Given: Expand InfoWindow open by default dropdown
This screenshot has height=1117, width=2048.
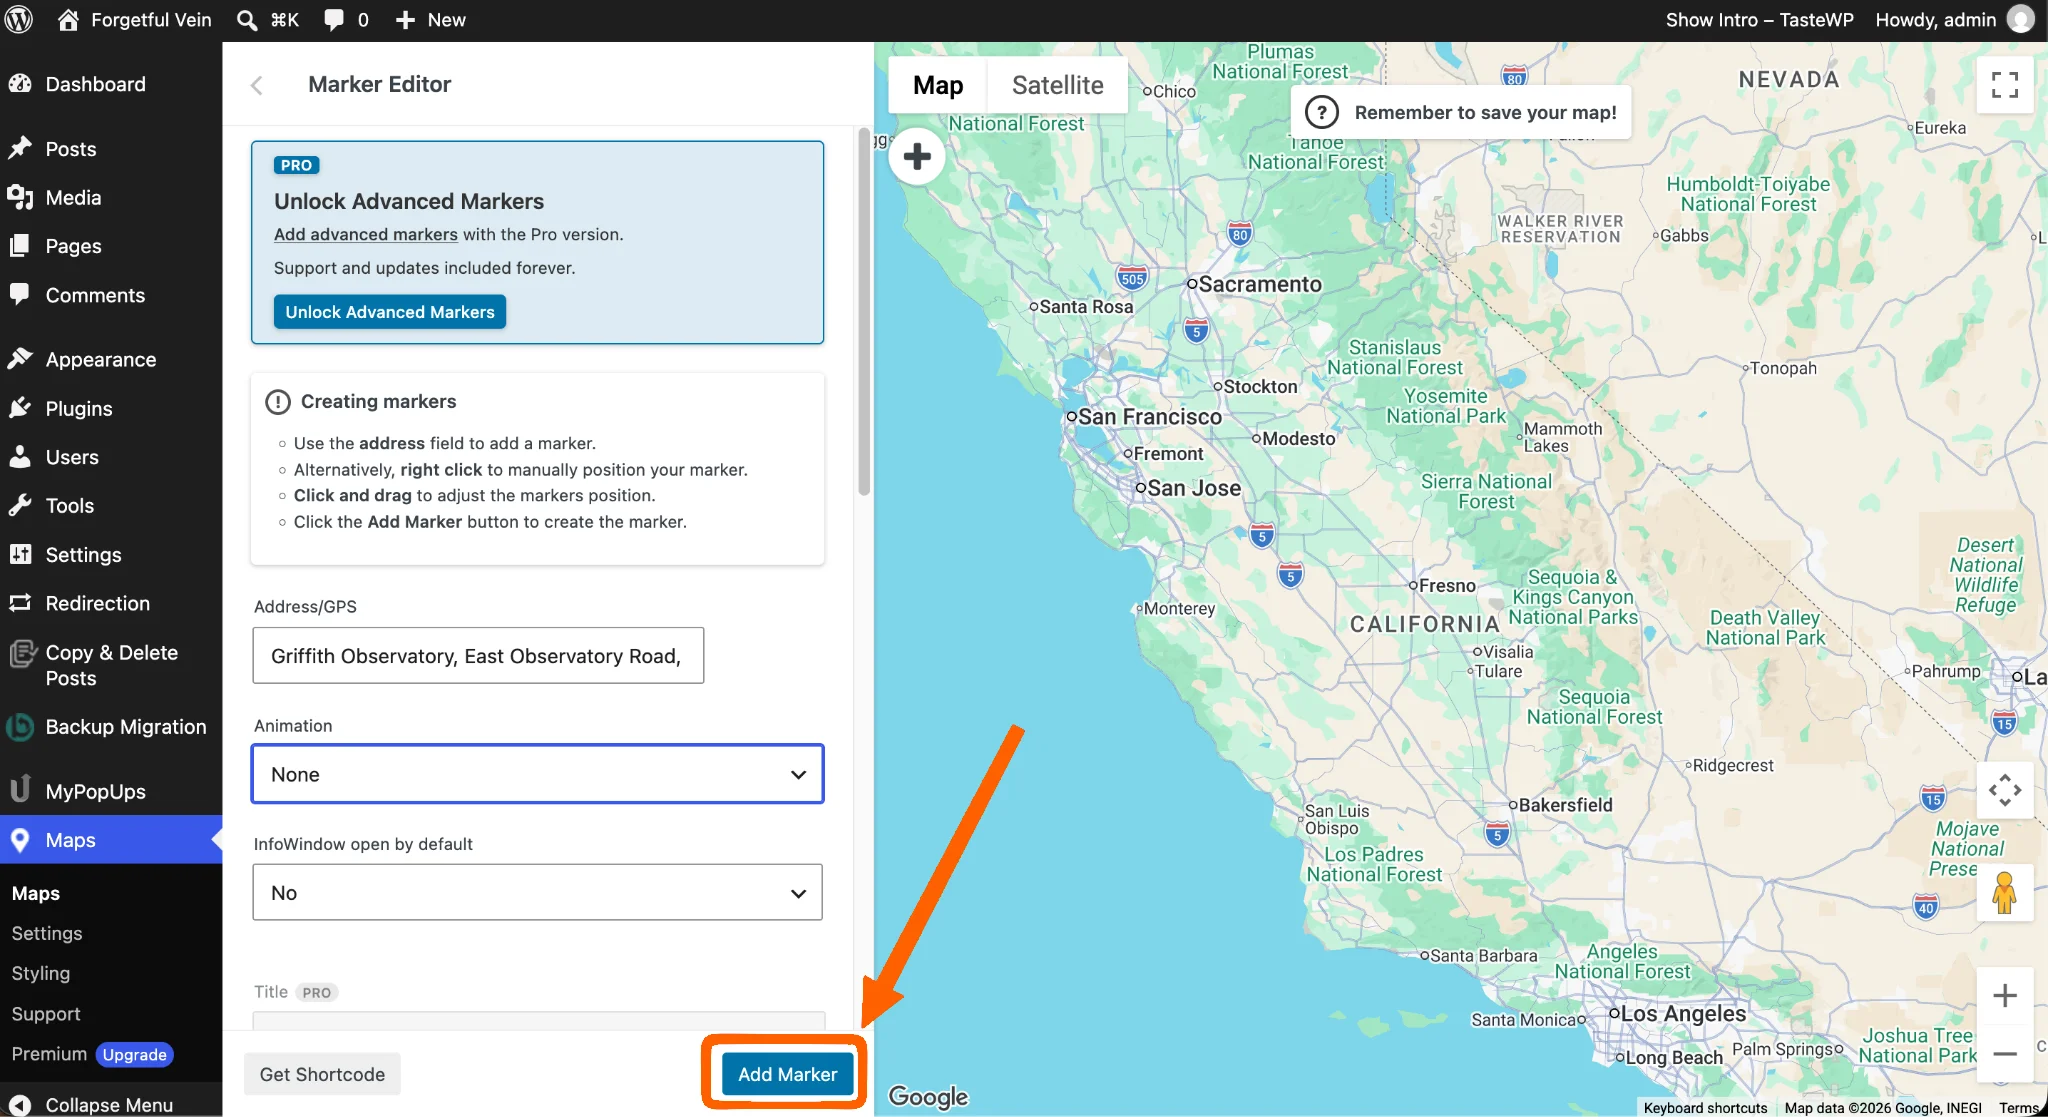Looking at the screenshot, I should pyautogui.click(x=538, y=892).
